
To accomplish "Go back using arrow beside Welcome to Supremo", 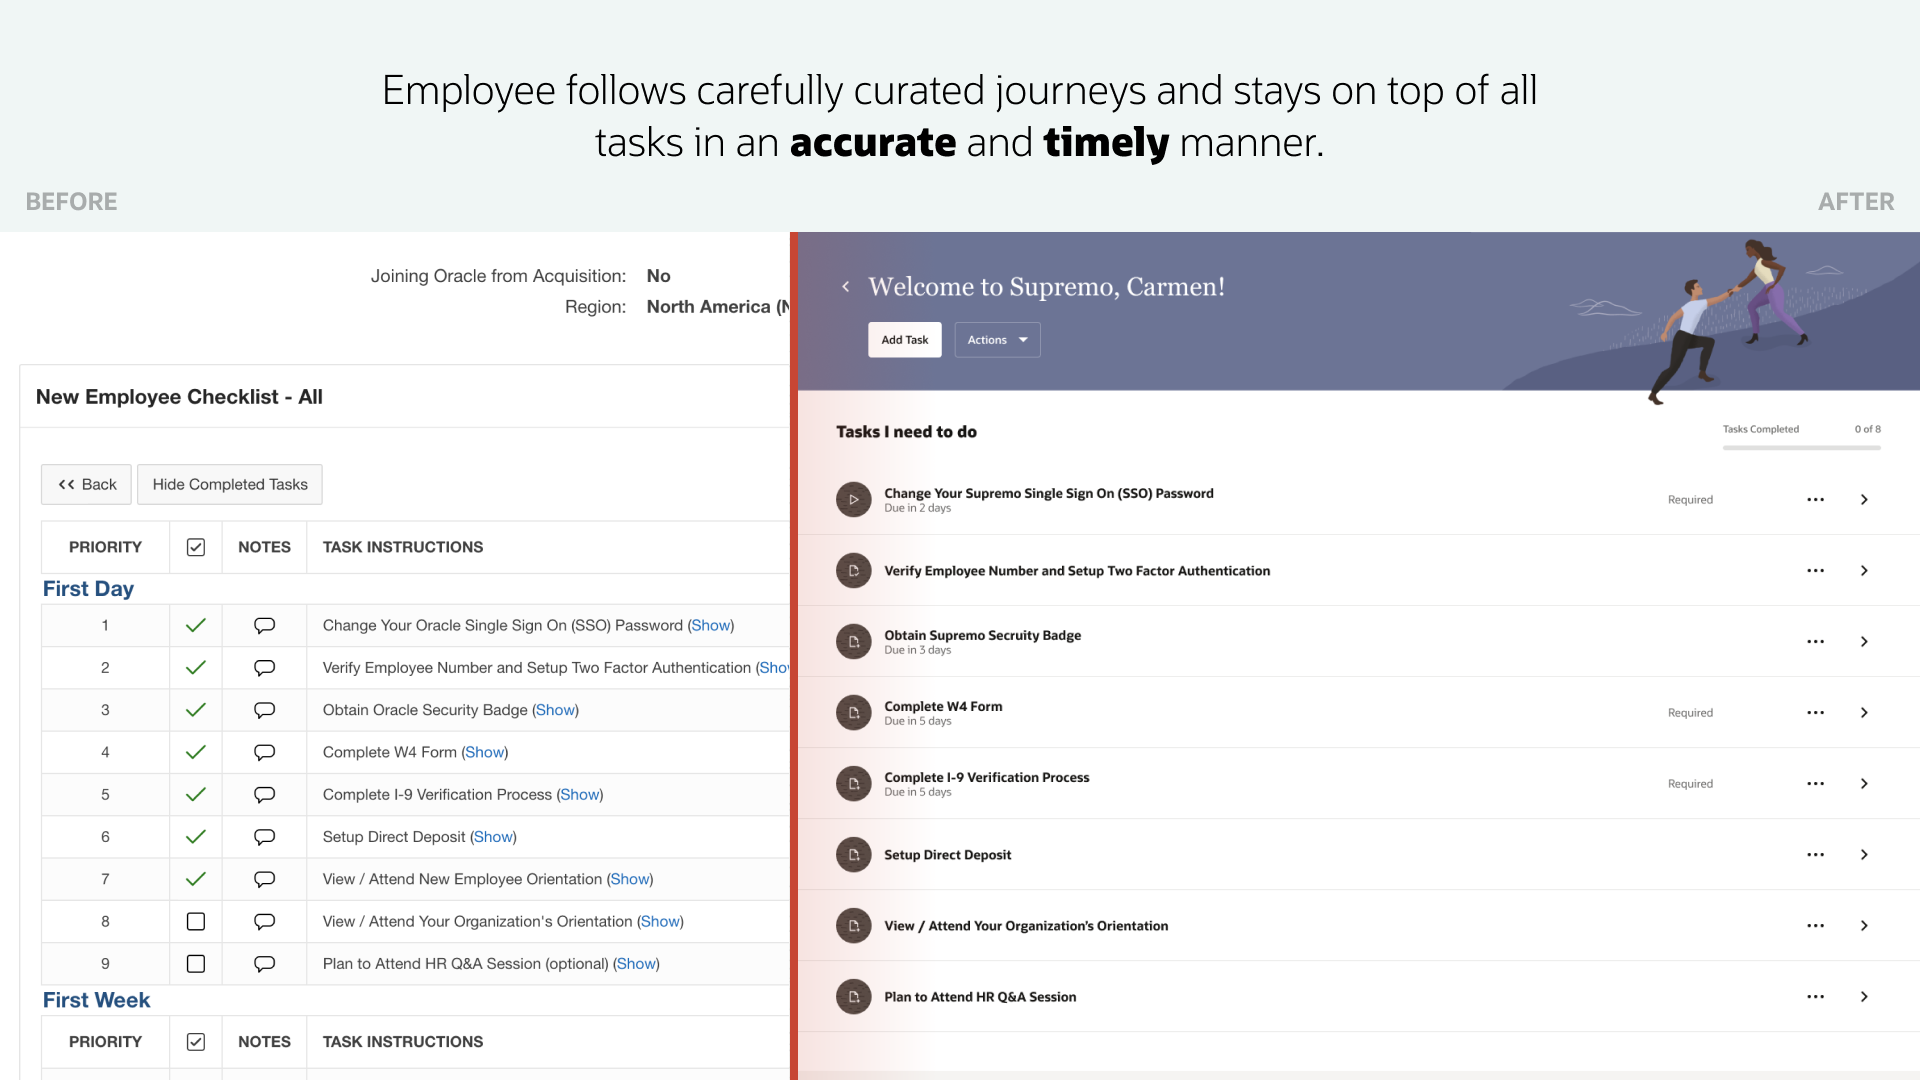I will click(x=845, y=287).
